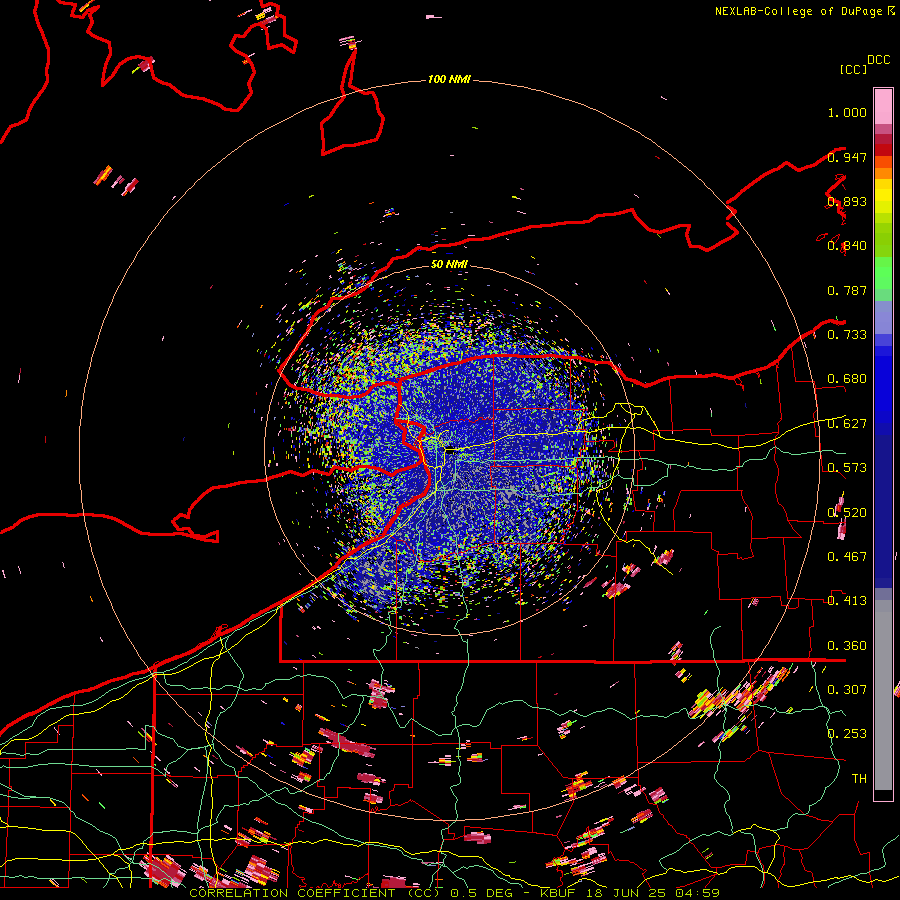The width and height of the screenshot is (900, 900).
Task: Click the pink top segment of color bar
Action: 883,106
